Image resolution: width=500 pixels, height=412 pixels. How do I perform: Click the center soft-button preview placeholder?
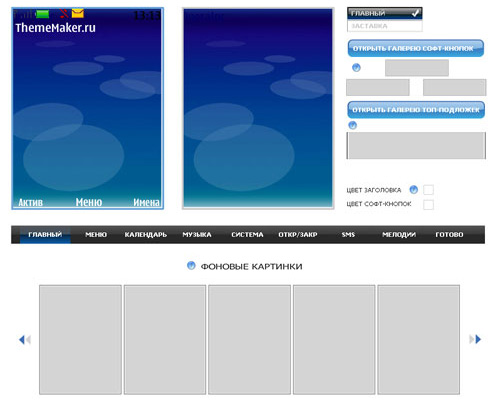(x=417, y=68)
